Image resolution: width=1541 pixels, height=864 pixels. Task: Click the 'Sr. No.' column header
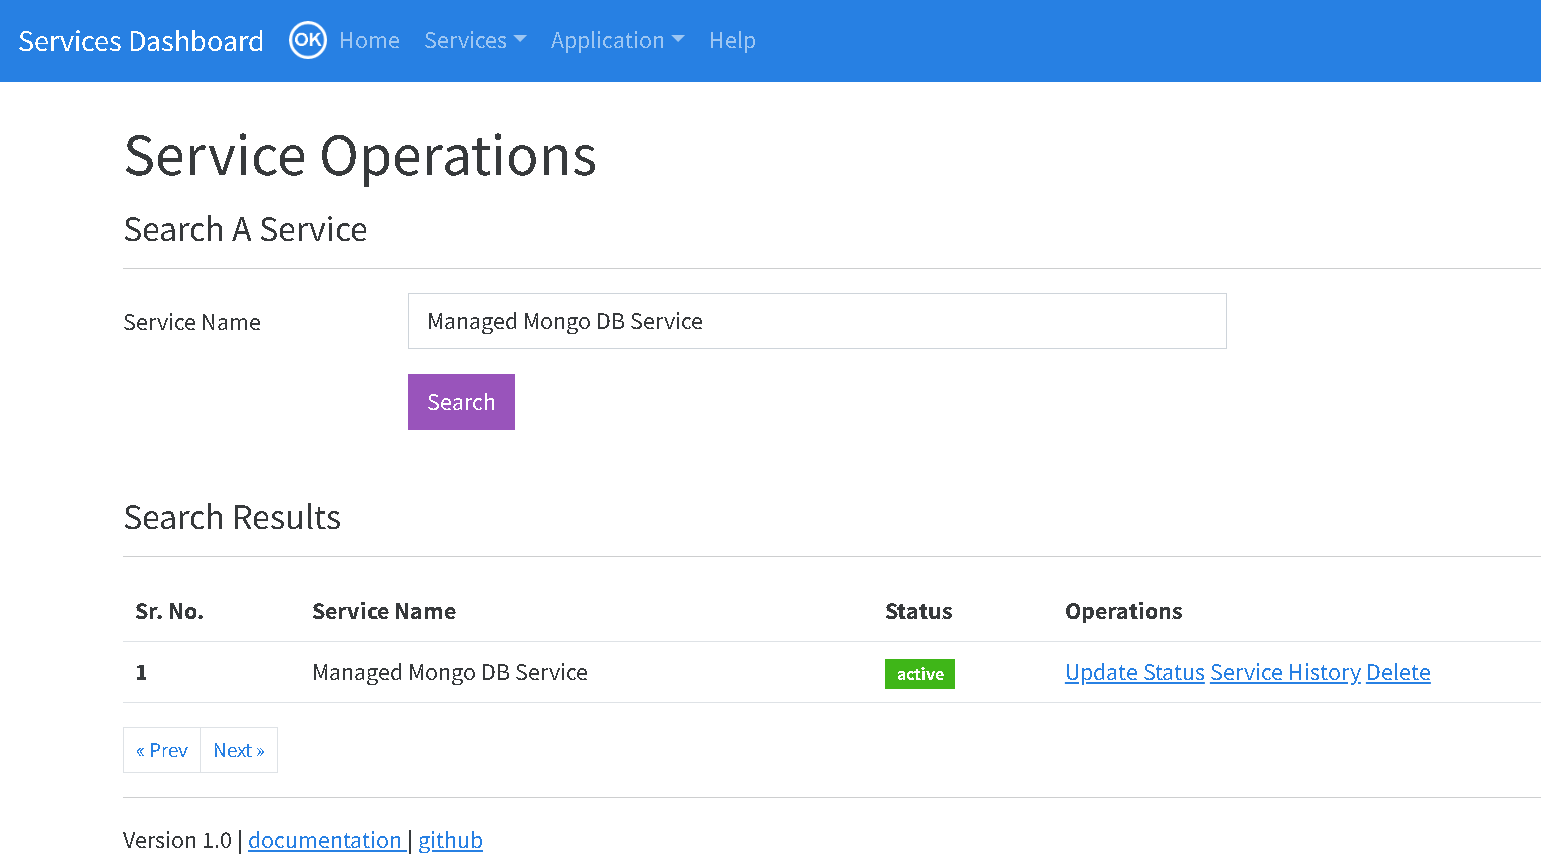[x=170, y=611]
